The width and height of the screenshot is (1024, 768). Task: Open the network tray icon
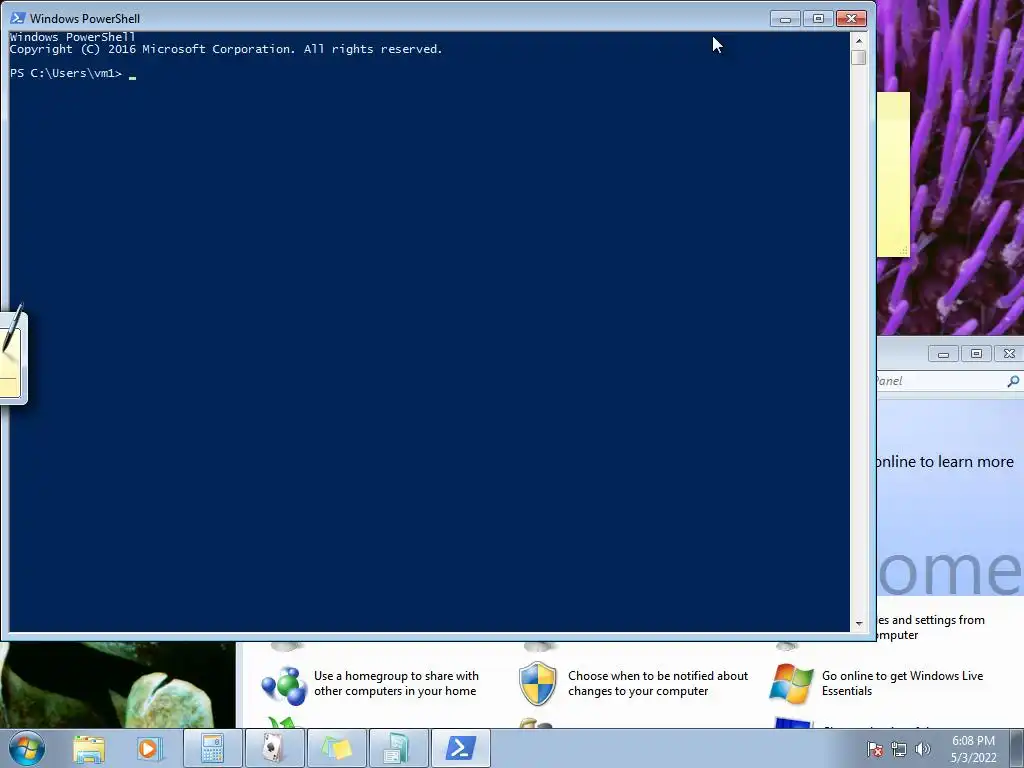coord(899,749)
